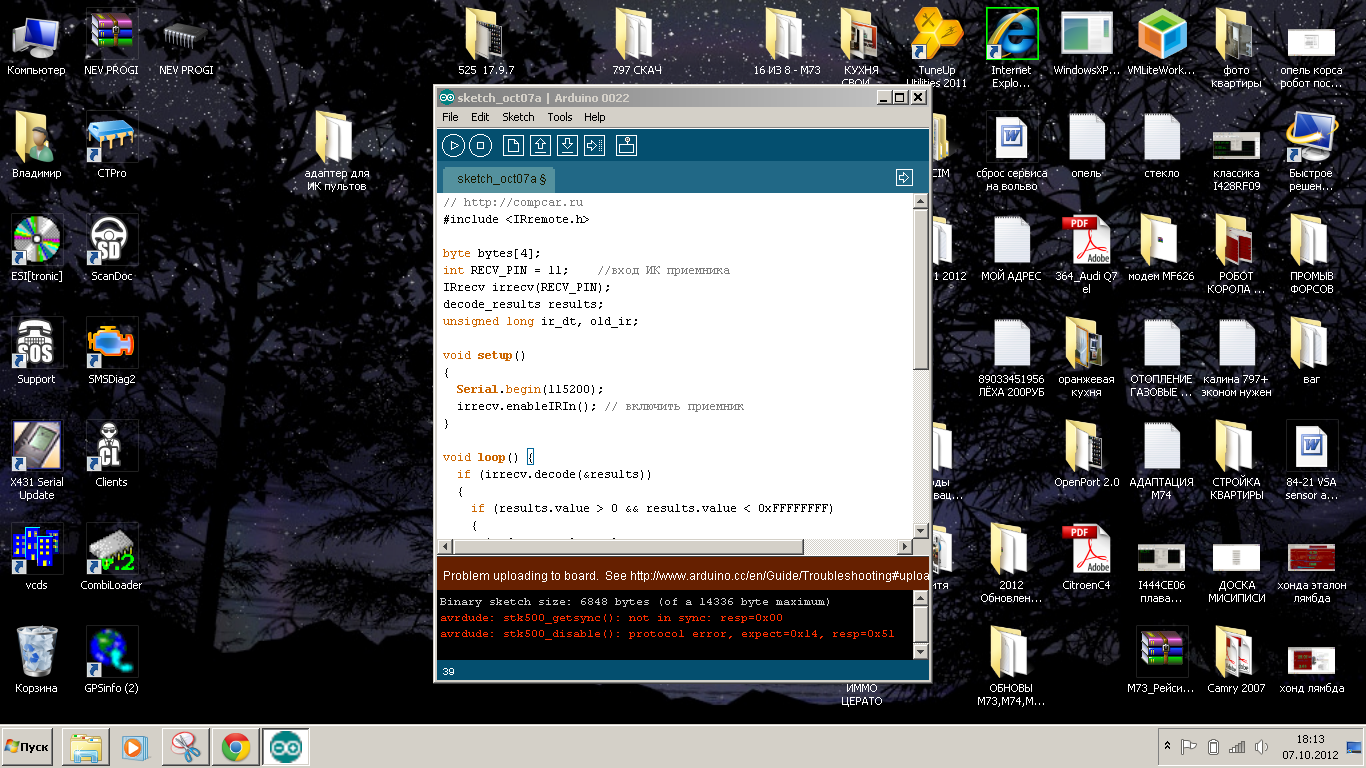Select the sketch_oct07a tab
Image resolution: width=1366 pixels, height=768 pixels.
click(500, 179)
